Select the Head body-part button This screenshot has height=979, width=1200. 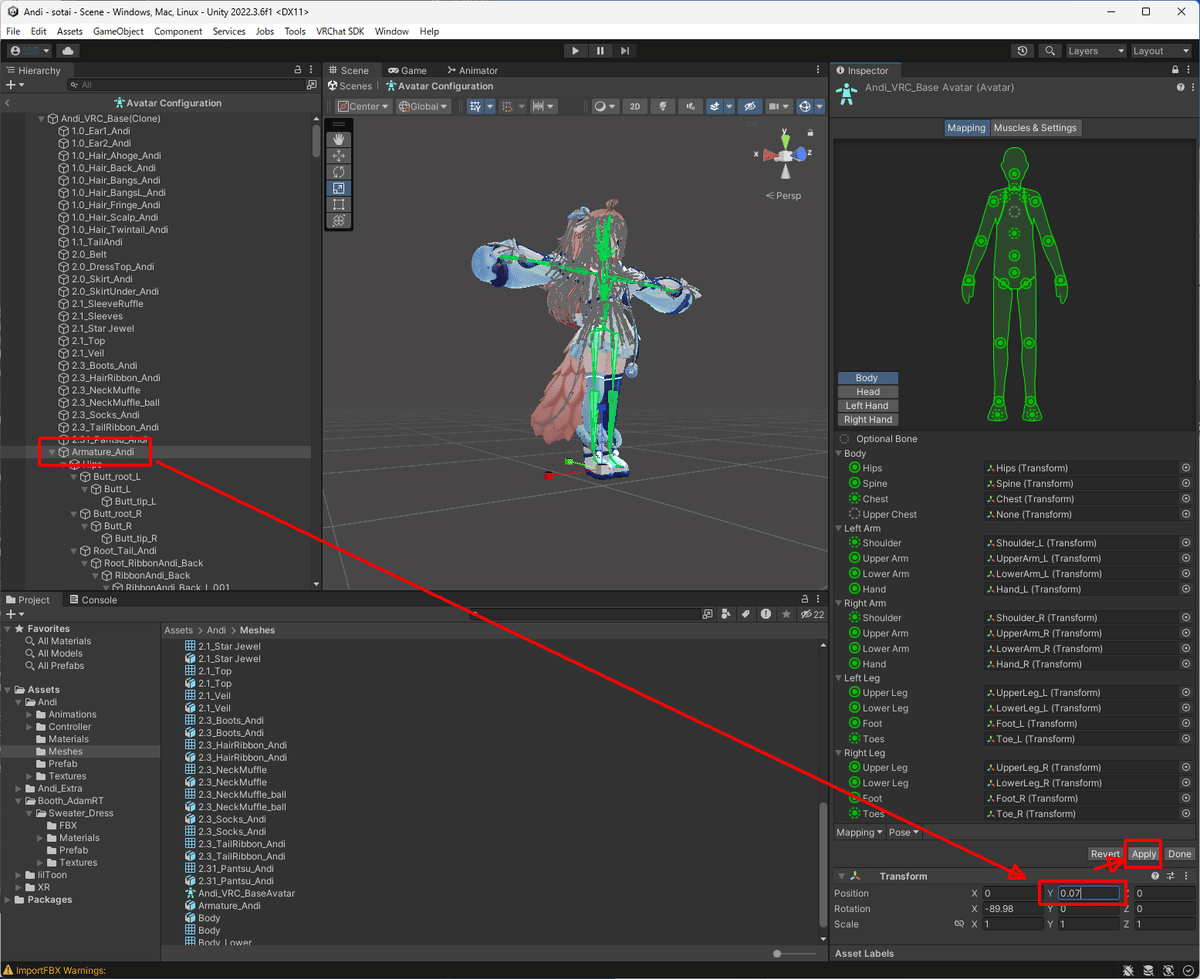coord(868,392)
